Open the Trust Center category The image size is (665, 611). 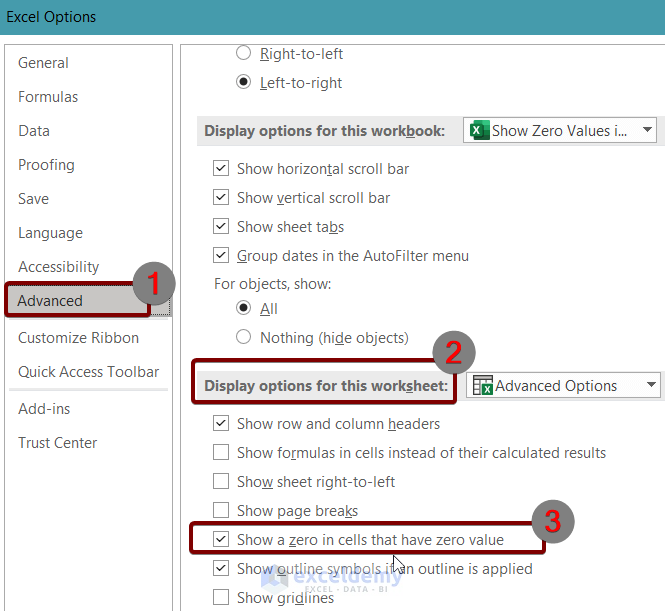[57, 443]
